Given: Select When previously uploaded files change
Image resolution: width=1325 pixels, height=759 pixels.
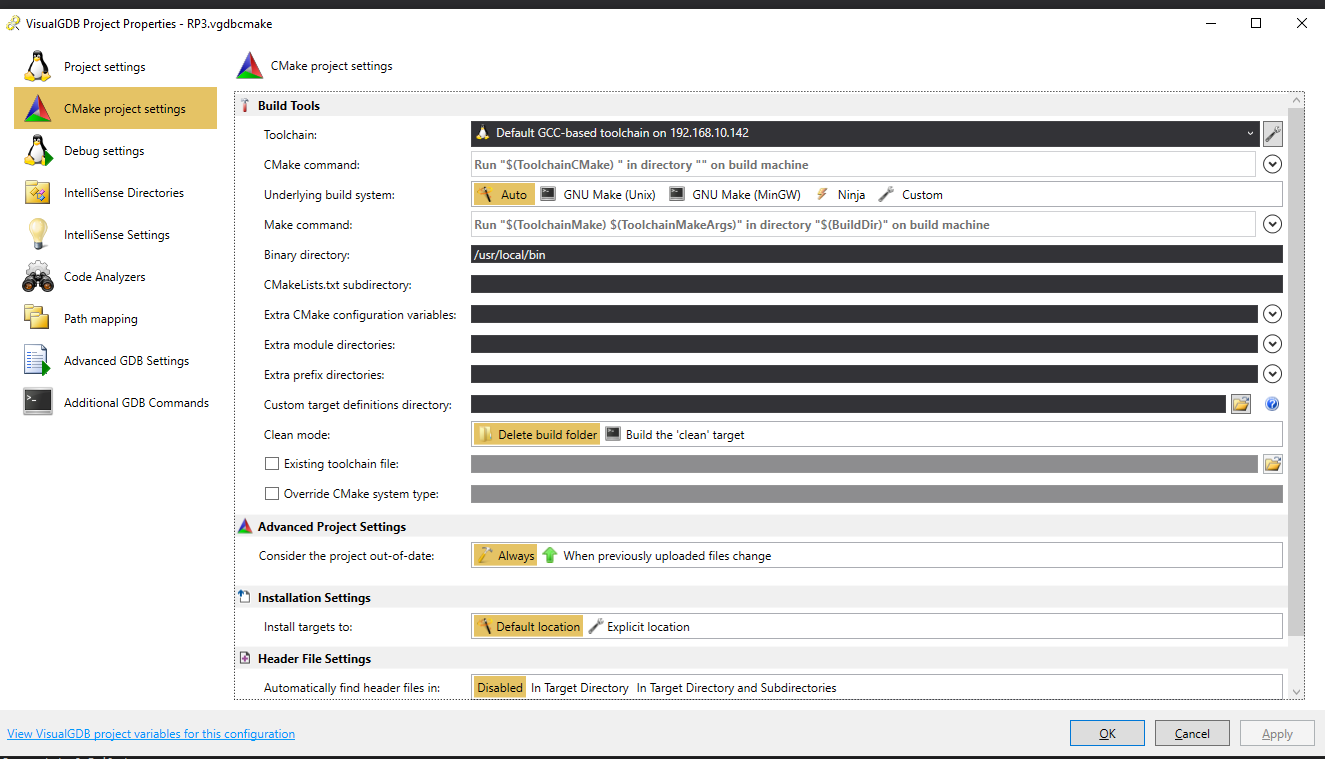Looking at the screenshot, I should click(657, 556).
